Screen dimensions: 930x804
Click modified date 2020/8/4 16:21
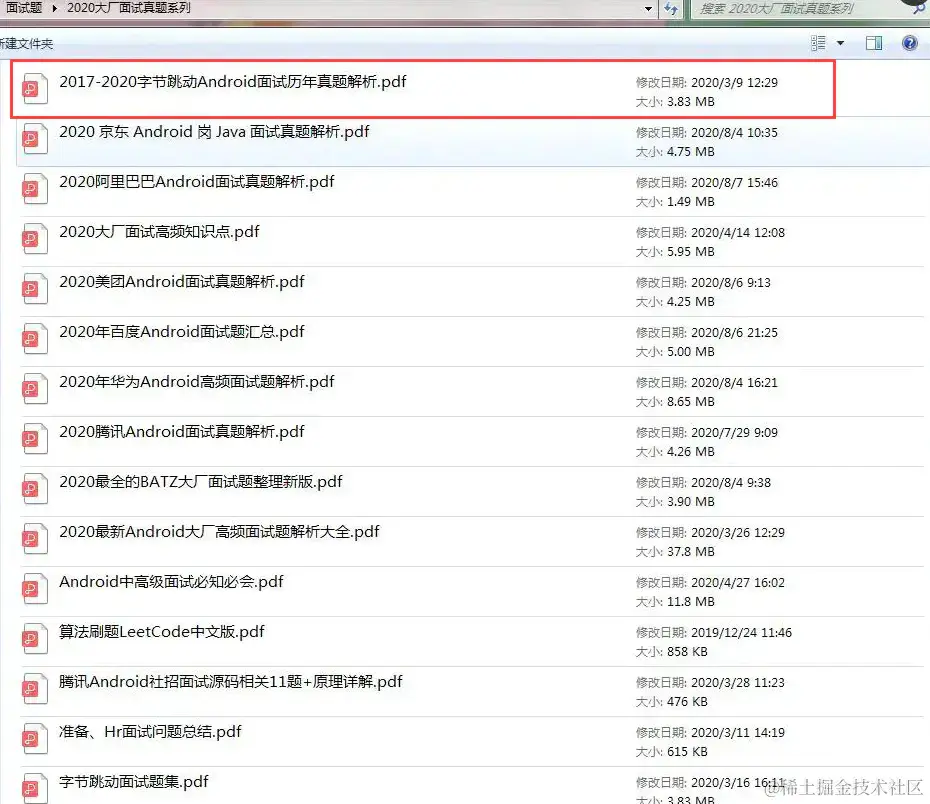click(734, 382)
